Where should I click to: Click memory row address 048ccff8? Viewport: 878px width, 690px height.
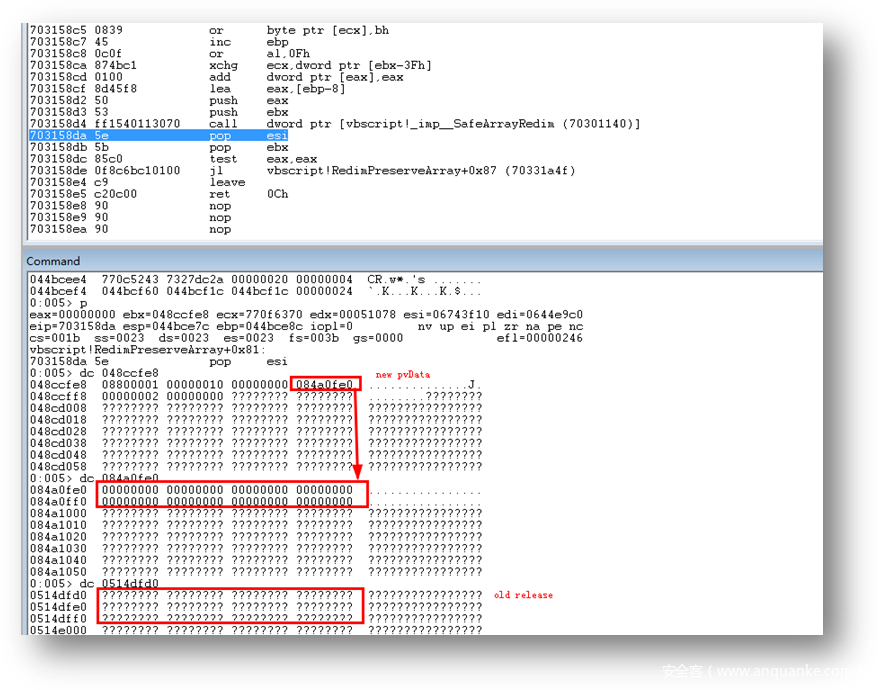tap(58, 397)
